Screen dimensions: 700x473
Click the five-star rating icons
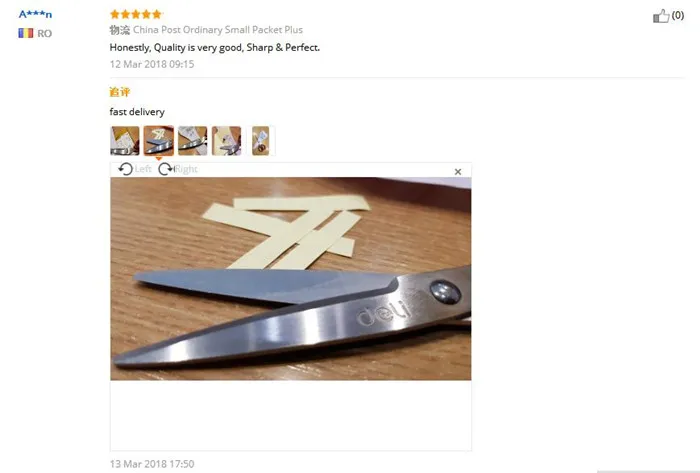(x=136, y=14)
